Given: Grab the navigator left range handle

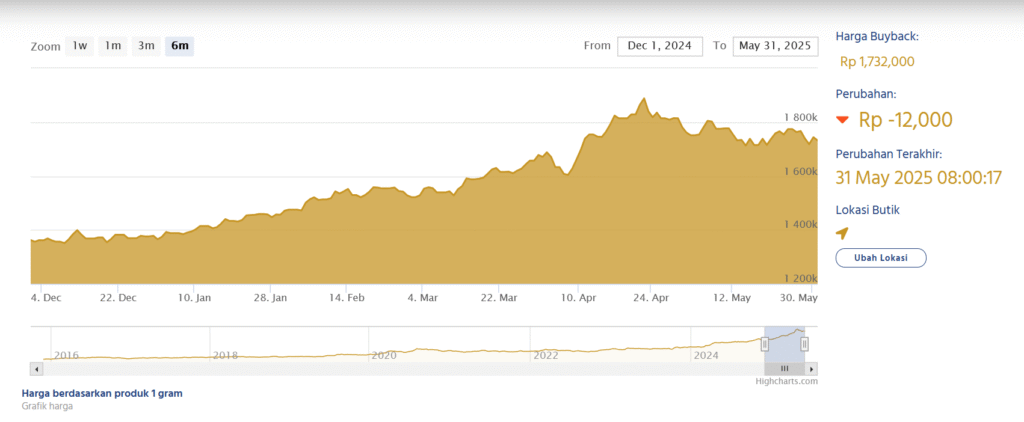Looking at the screenshot, I should coord(765,344).
